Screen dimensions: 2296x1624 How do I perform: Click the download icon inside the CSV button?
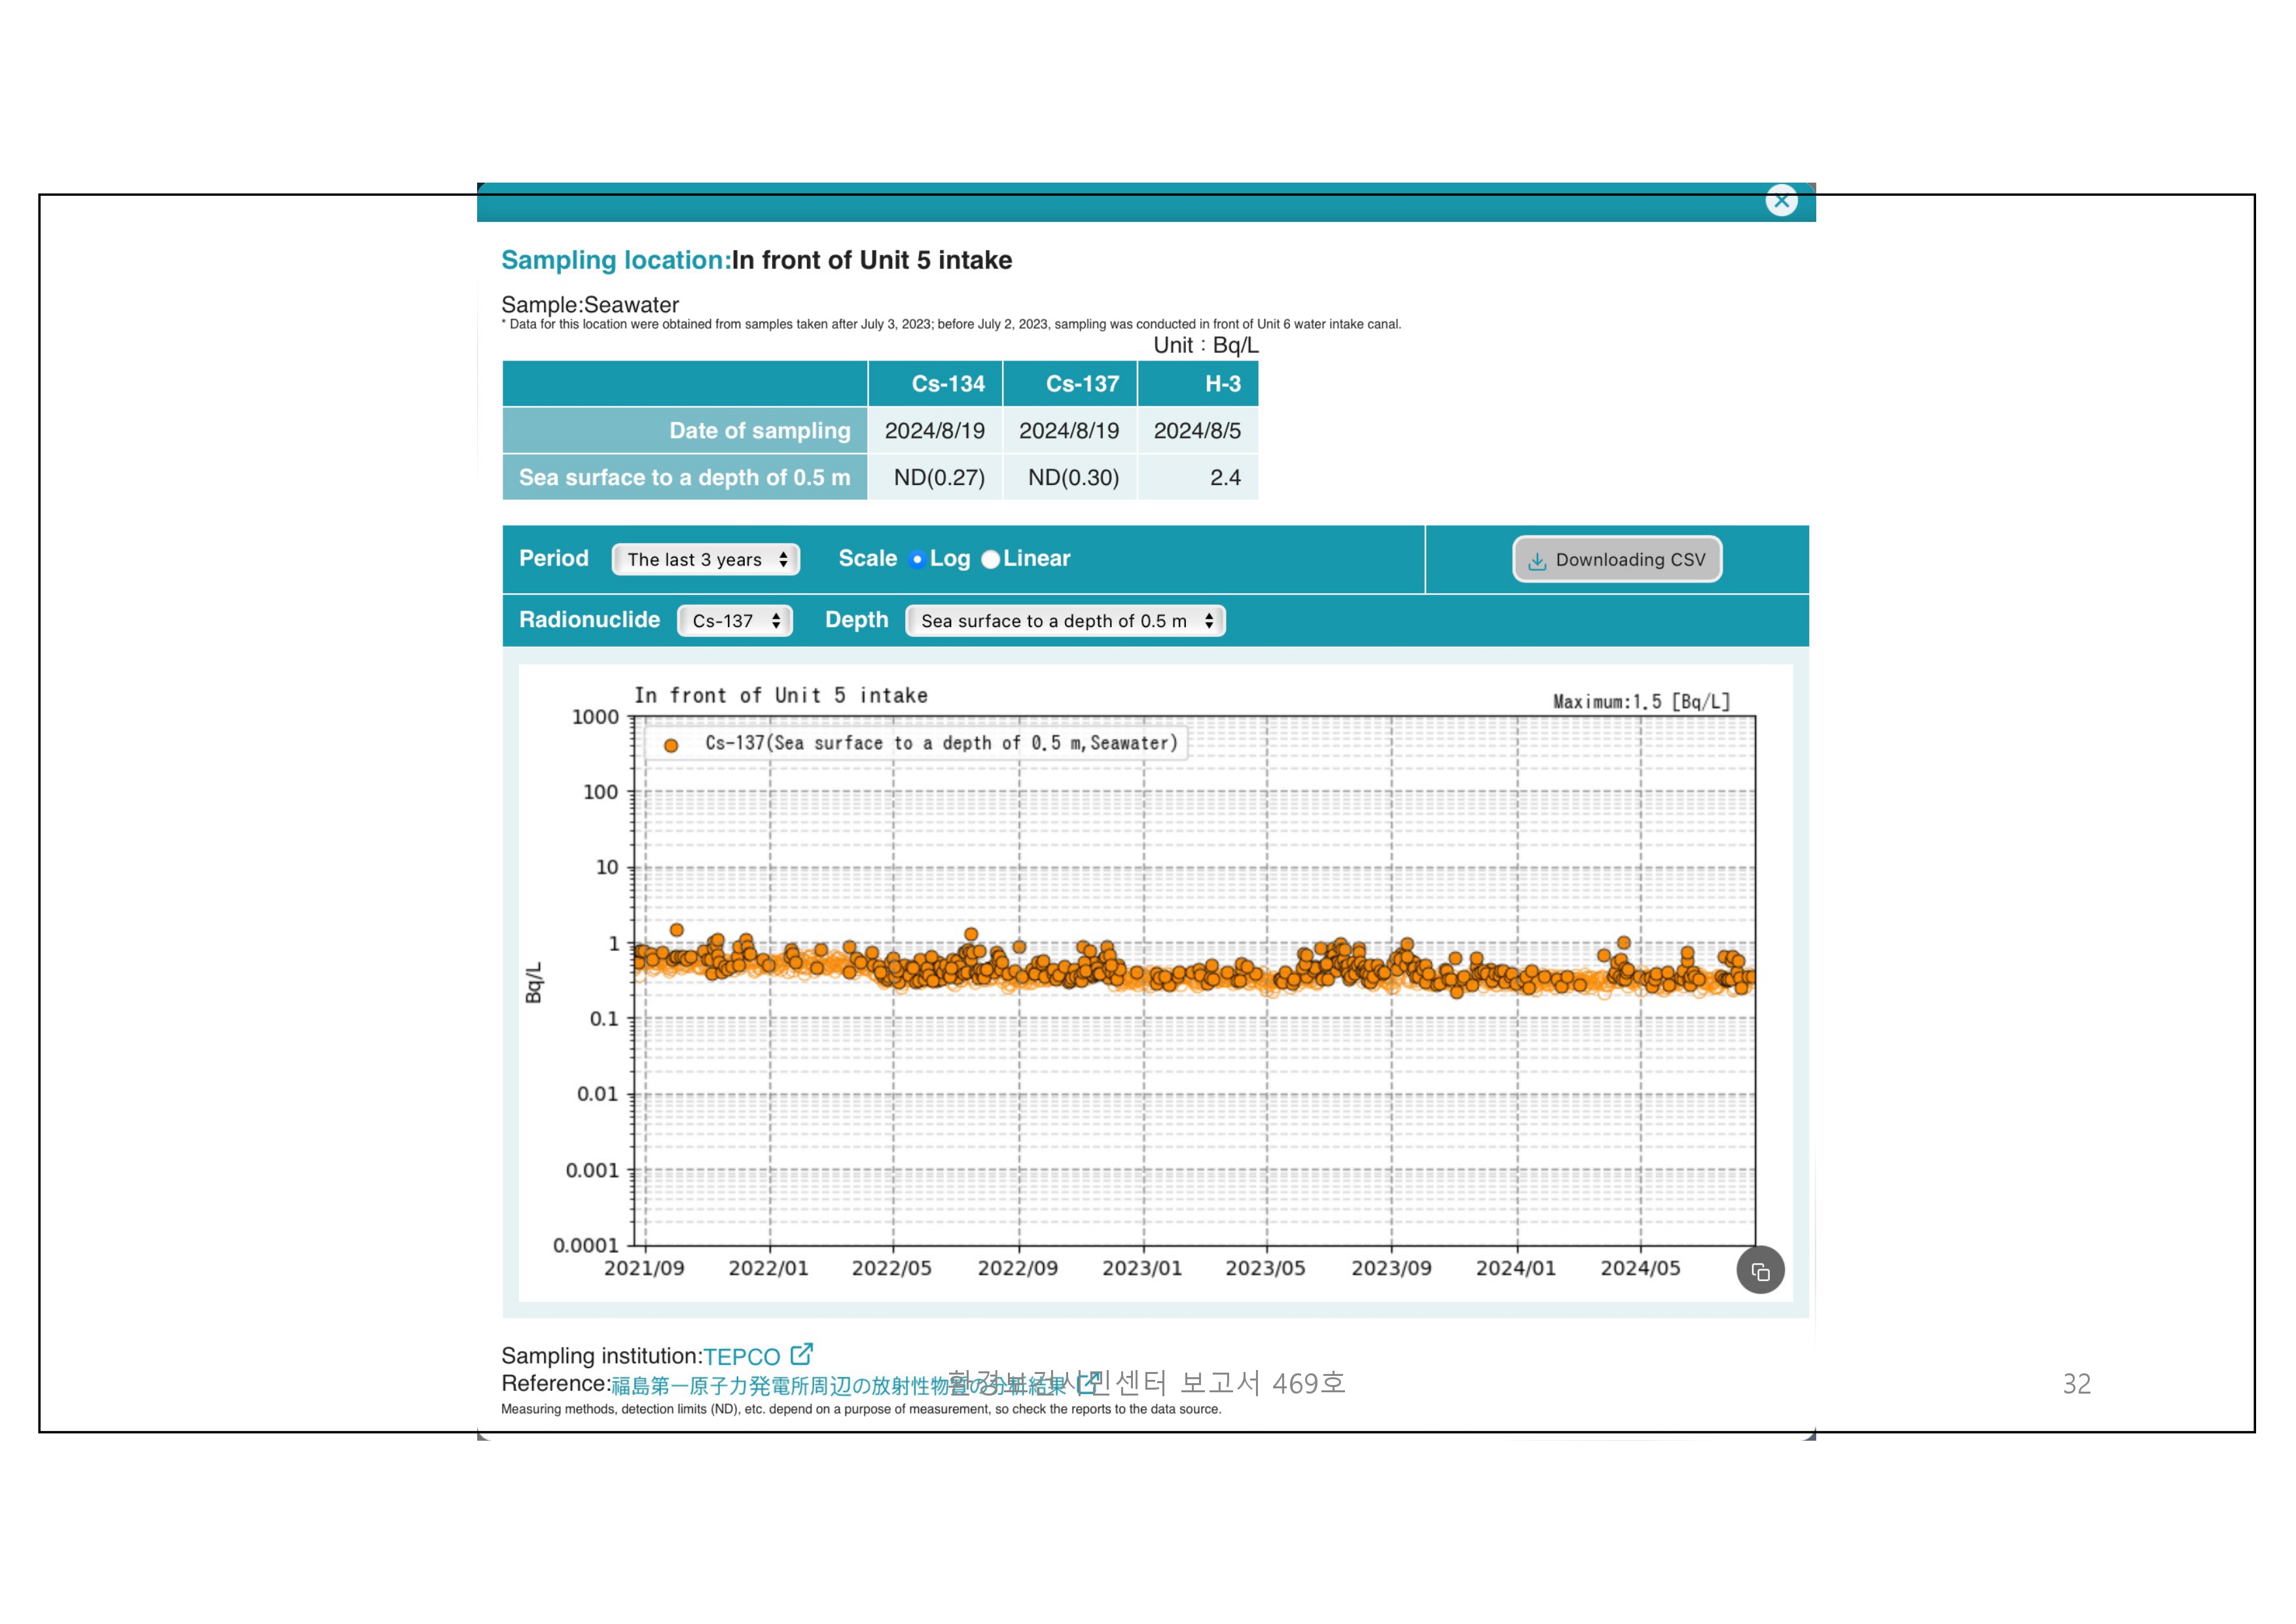pos(1538,561)
